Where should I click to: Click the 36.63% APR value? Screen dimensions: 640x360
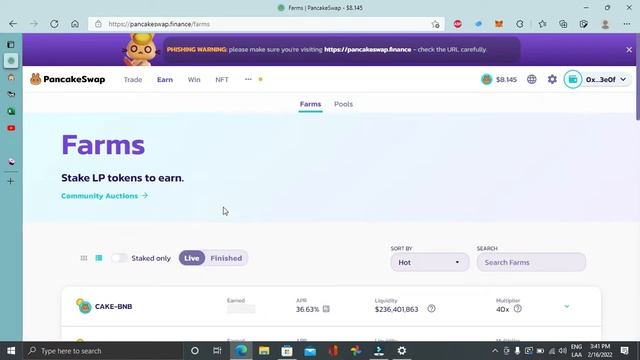pyautogui.click(x=307, y=309)
